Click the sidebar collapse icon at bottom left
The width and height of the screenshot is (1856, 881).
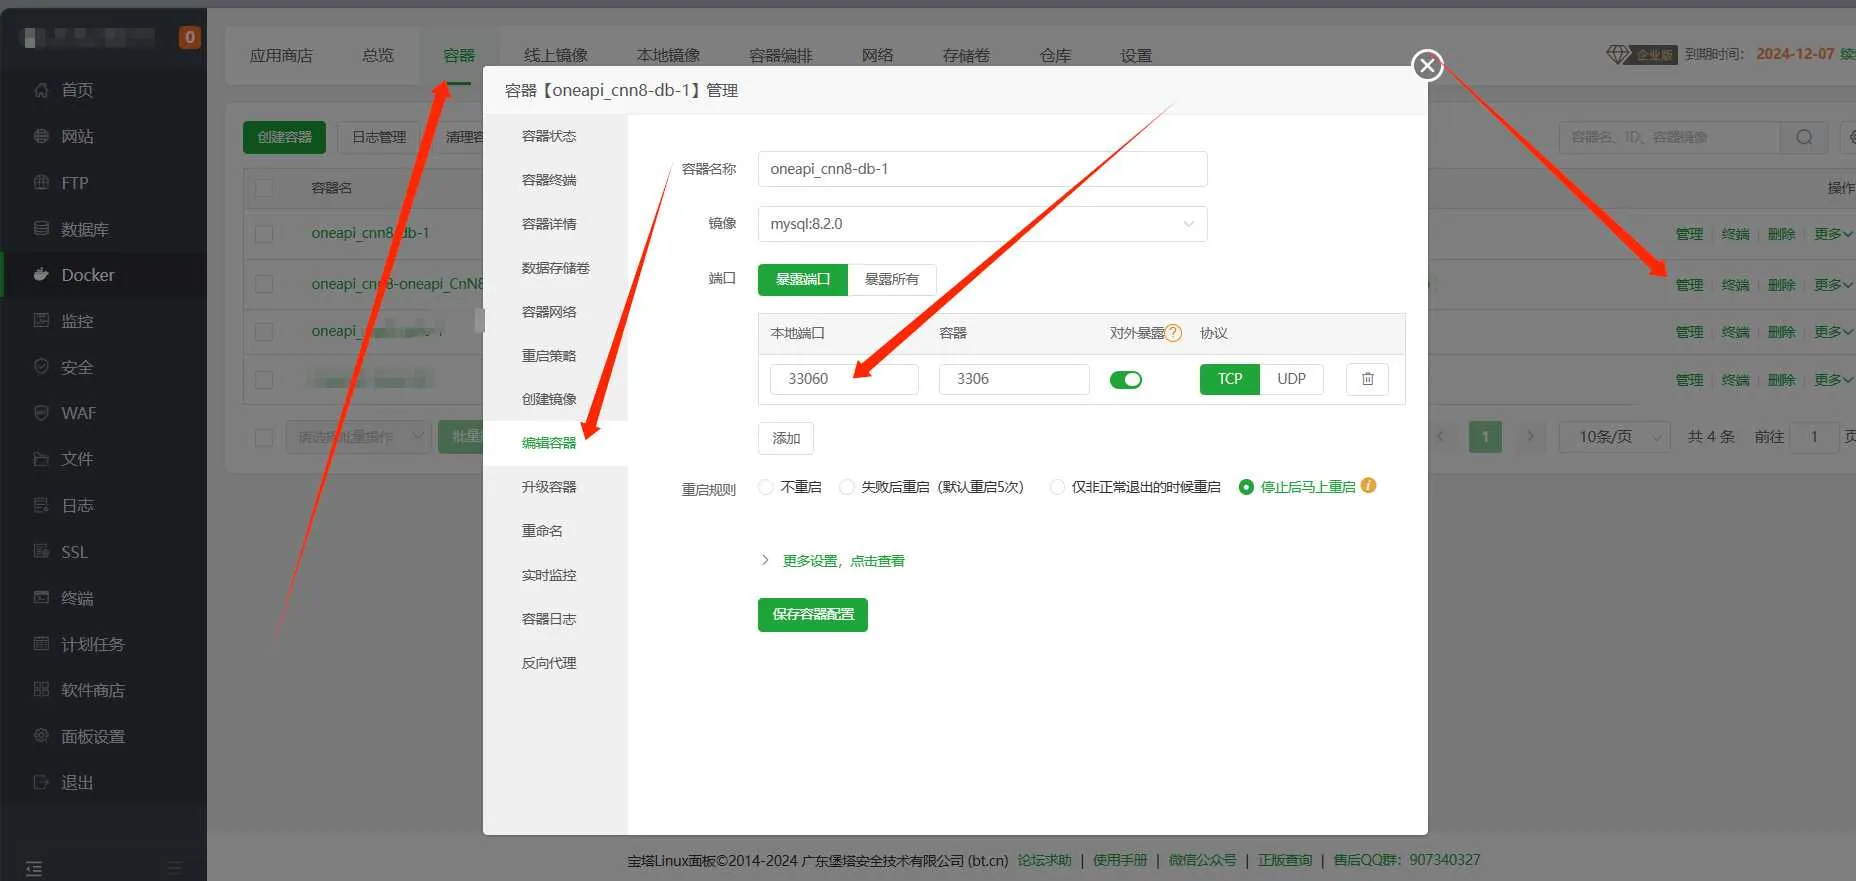click(x=34, y=868)
